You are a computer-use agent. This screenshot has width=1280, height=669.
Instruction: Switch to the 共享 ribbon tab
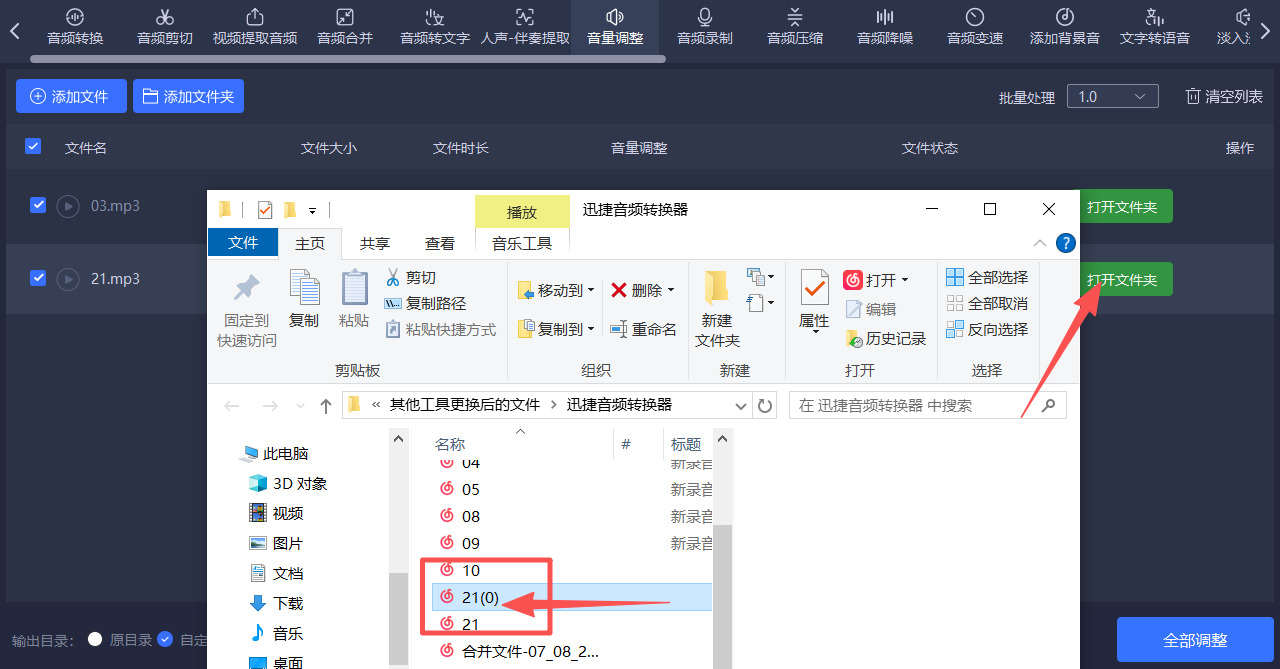point(375,243)
